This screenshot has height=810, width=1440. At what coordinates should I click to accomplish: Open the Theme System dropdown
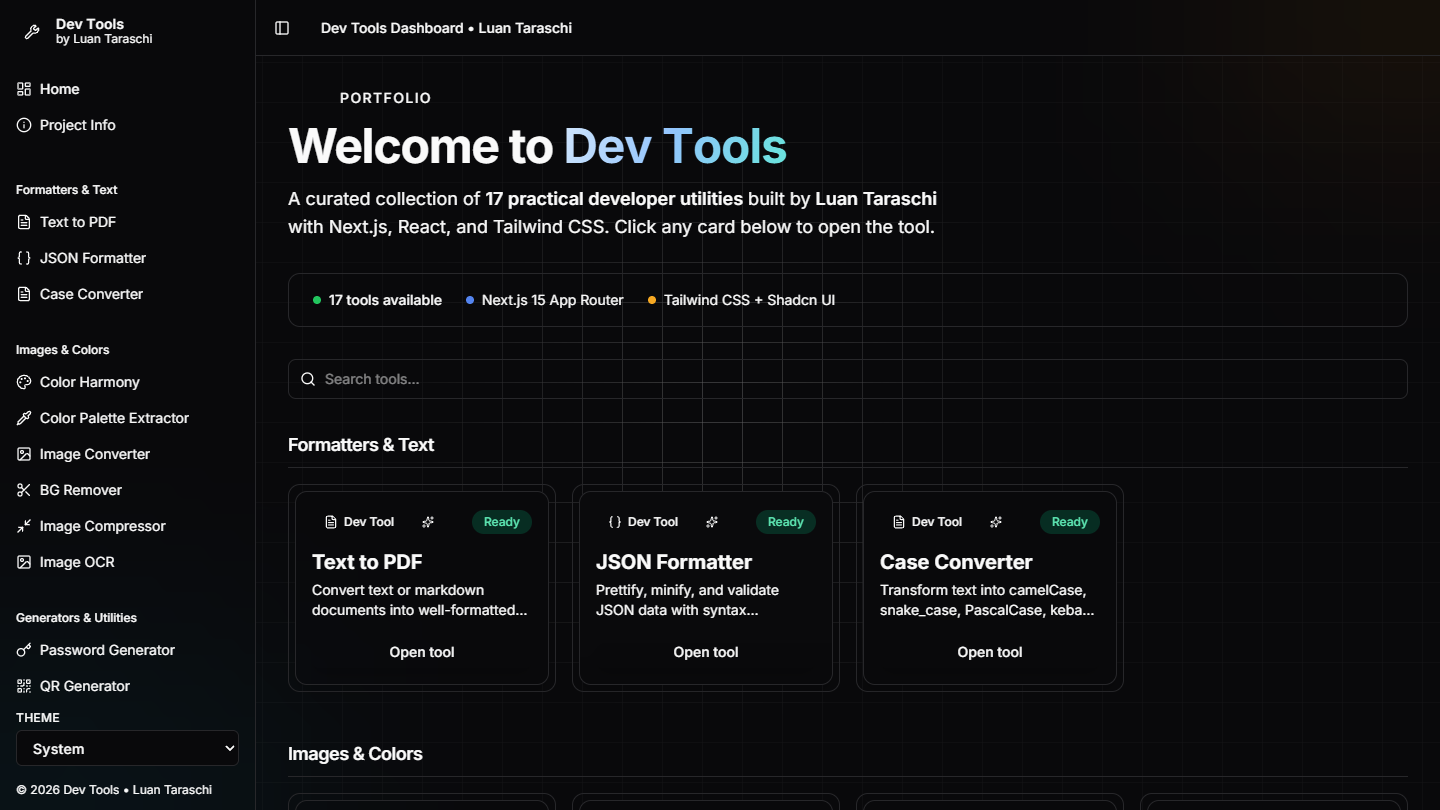click(128, 748)
